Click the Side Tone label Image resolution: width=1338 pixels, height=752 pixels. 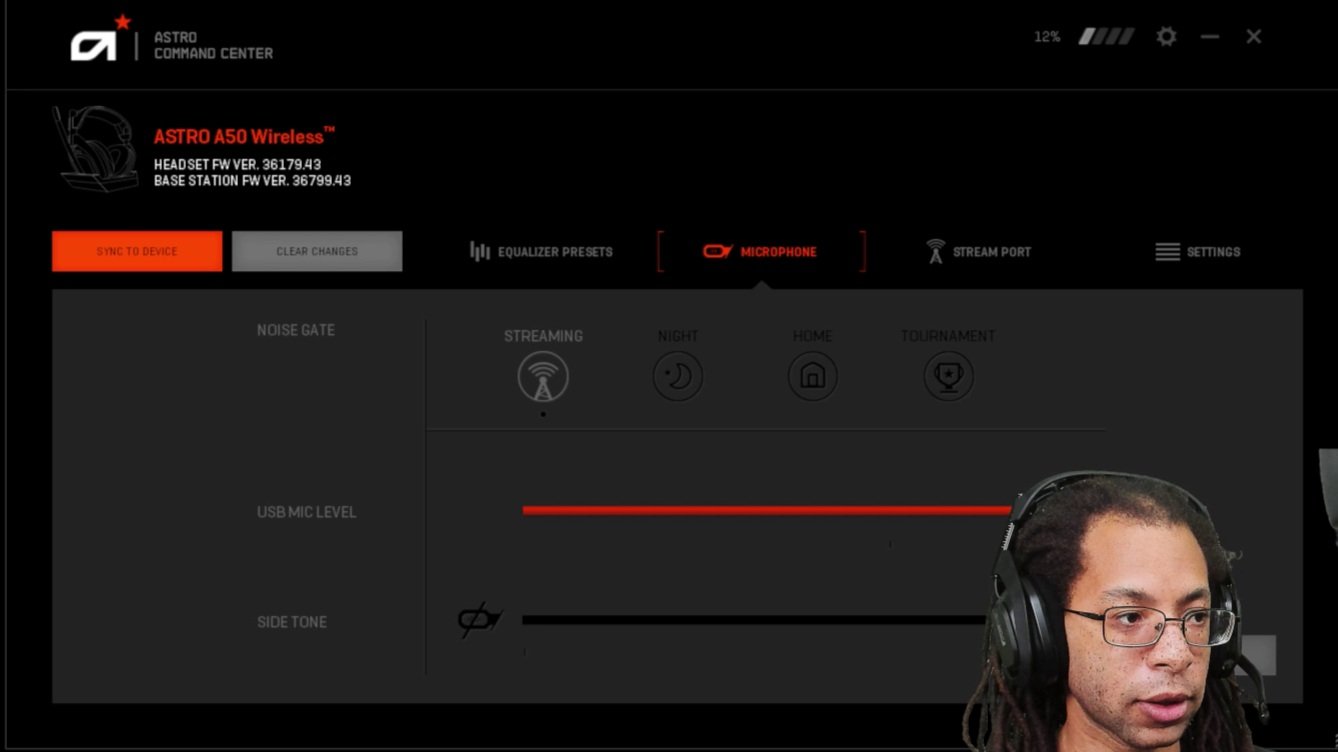pos(292,622)
